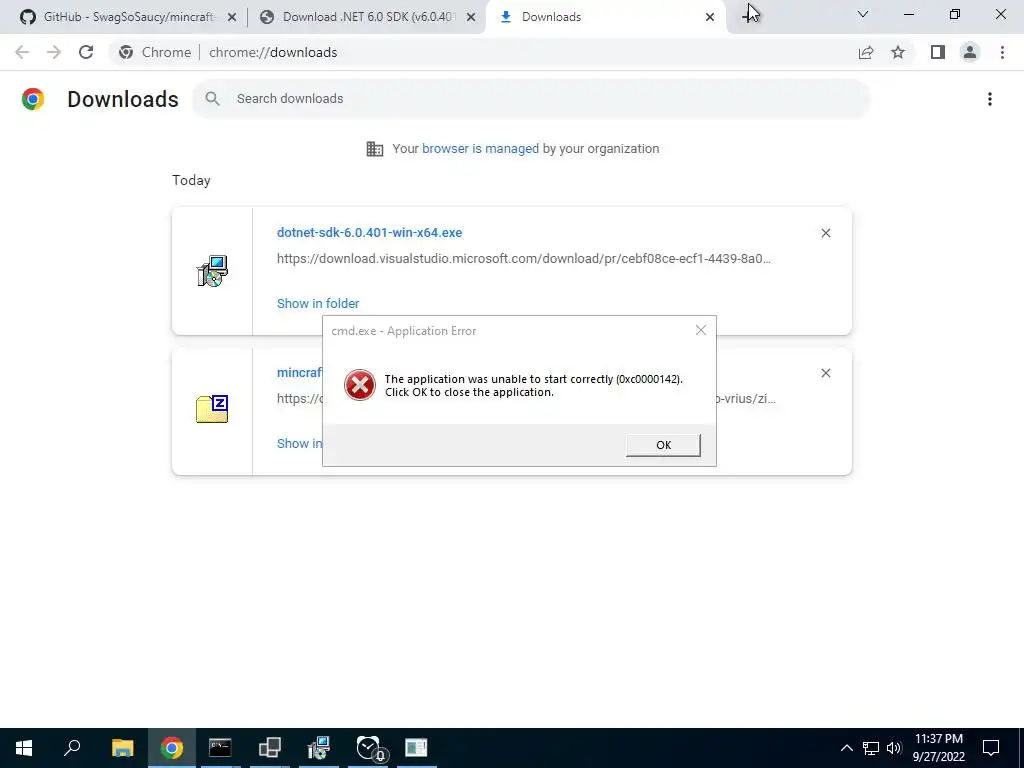Image resolution: width=1024 pixels, height=768 pixels.
Task: Close the Download .NET 6.0 SDK tab
Action: (x=471, y=18)
